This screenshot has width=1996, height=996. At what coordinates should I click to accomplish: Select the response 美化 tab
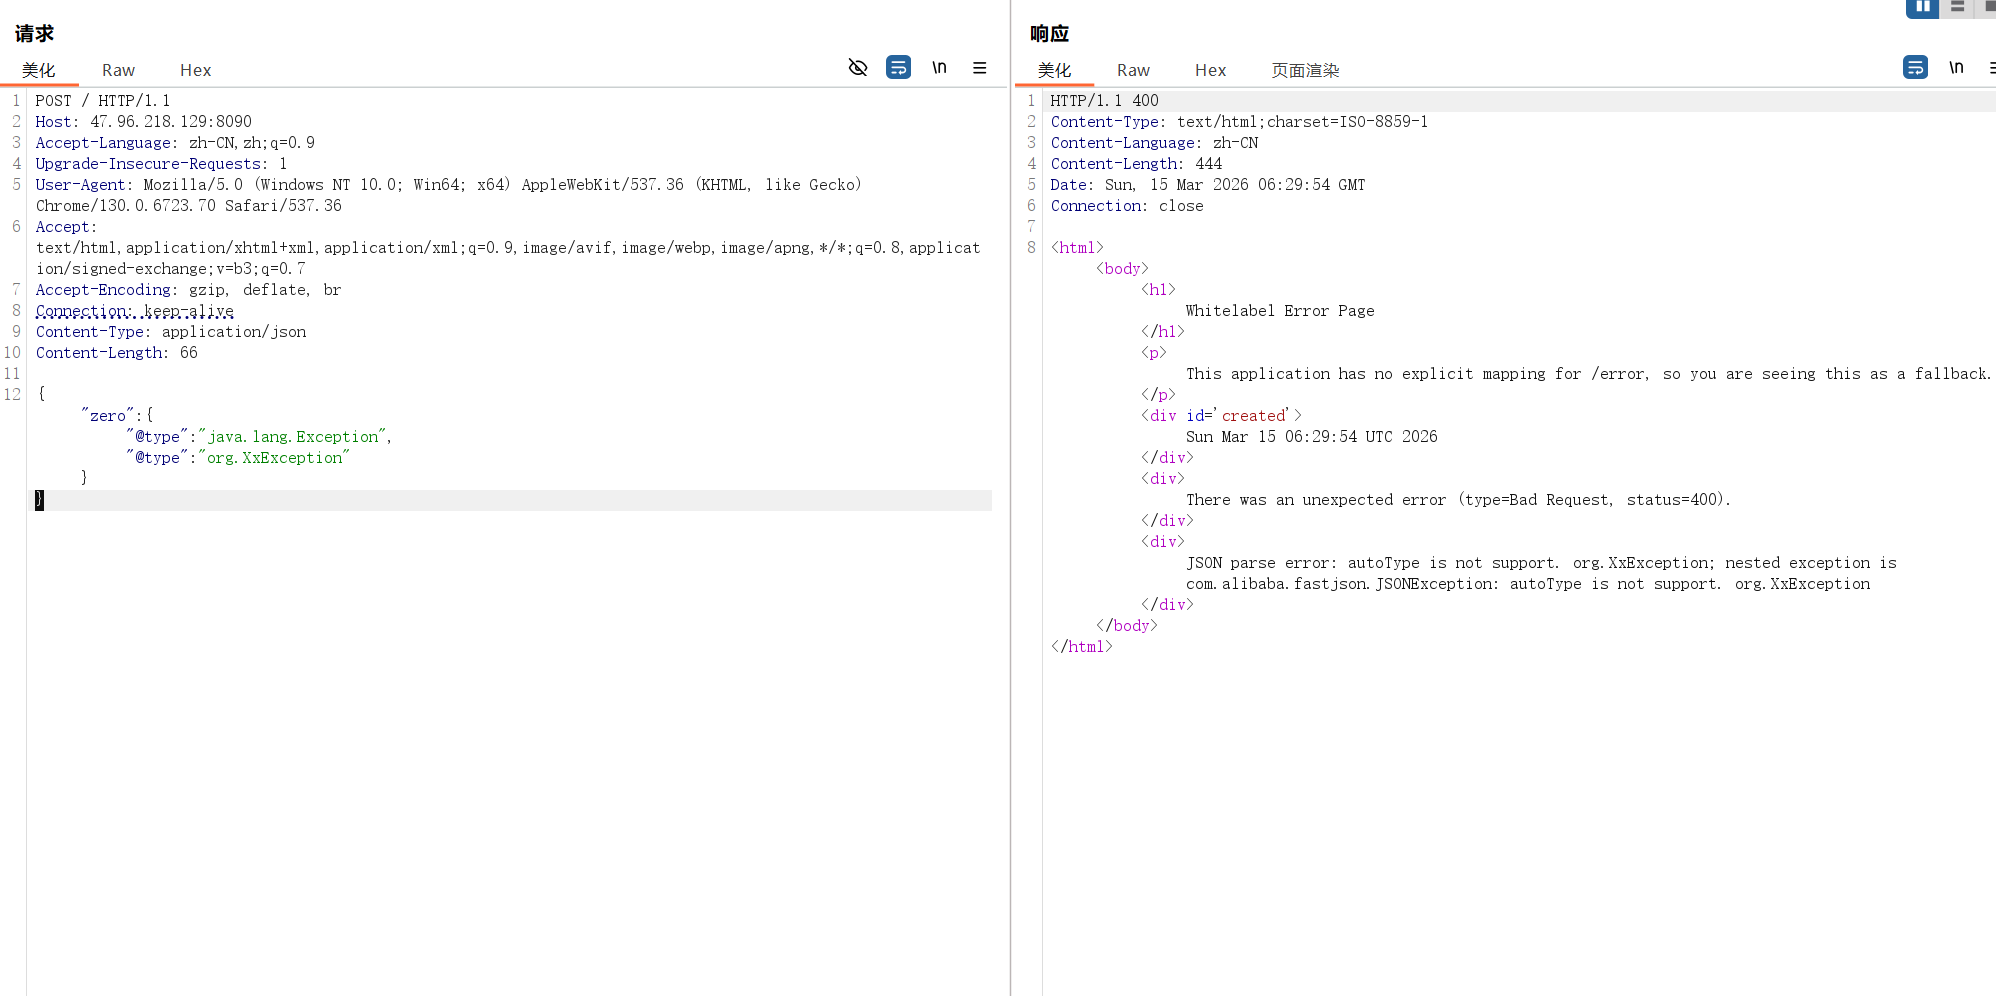coord(1054,70)
